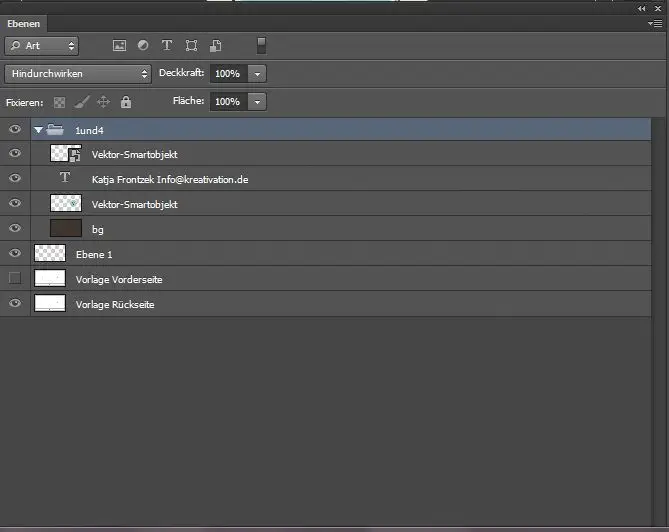
Task: Hide the bg layer
Action: coord(15,228)
